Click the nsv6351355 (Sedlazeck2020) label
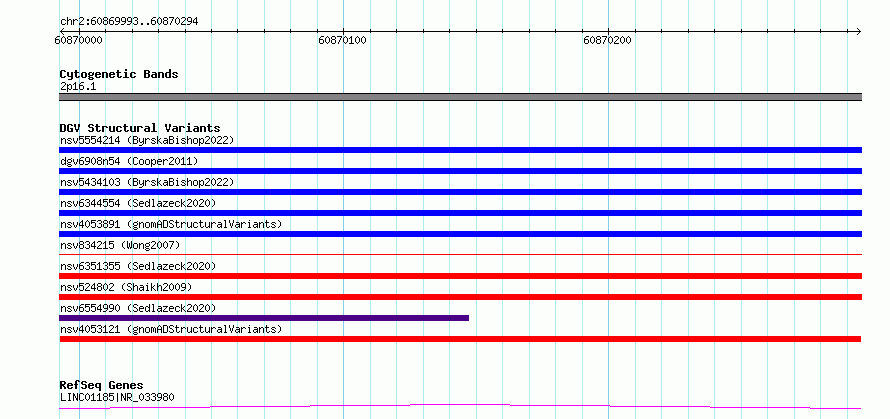890x419 pixels. (138, 266)
